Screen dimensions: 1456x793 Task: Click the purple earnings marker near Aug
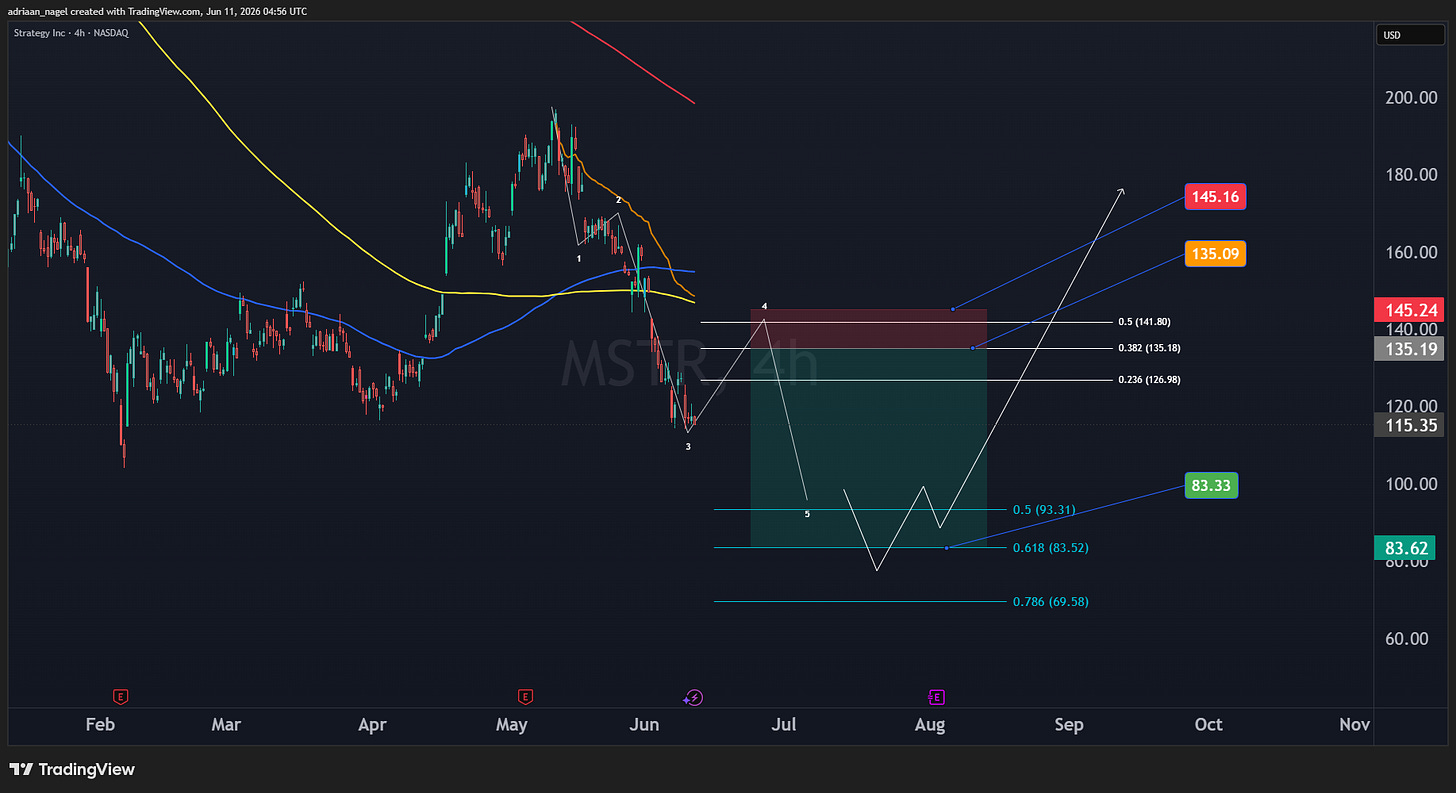[x=937, y=697]
